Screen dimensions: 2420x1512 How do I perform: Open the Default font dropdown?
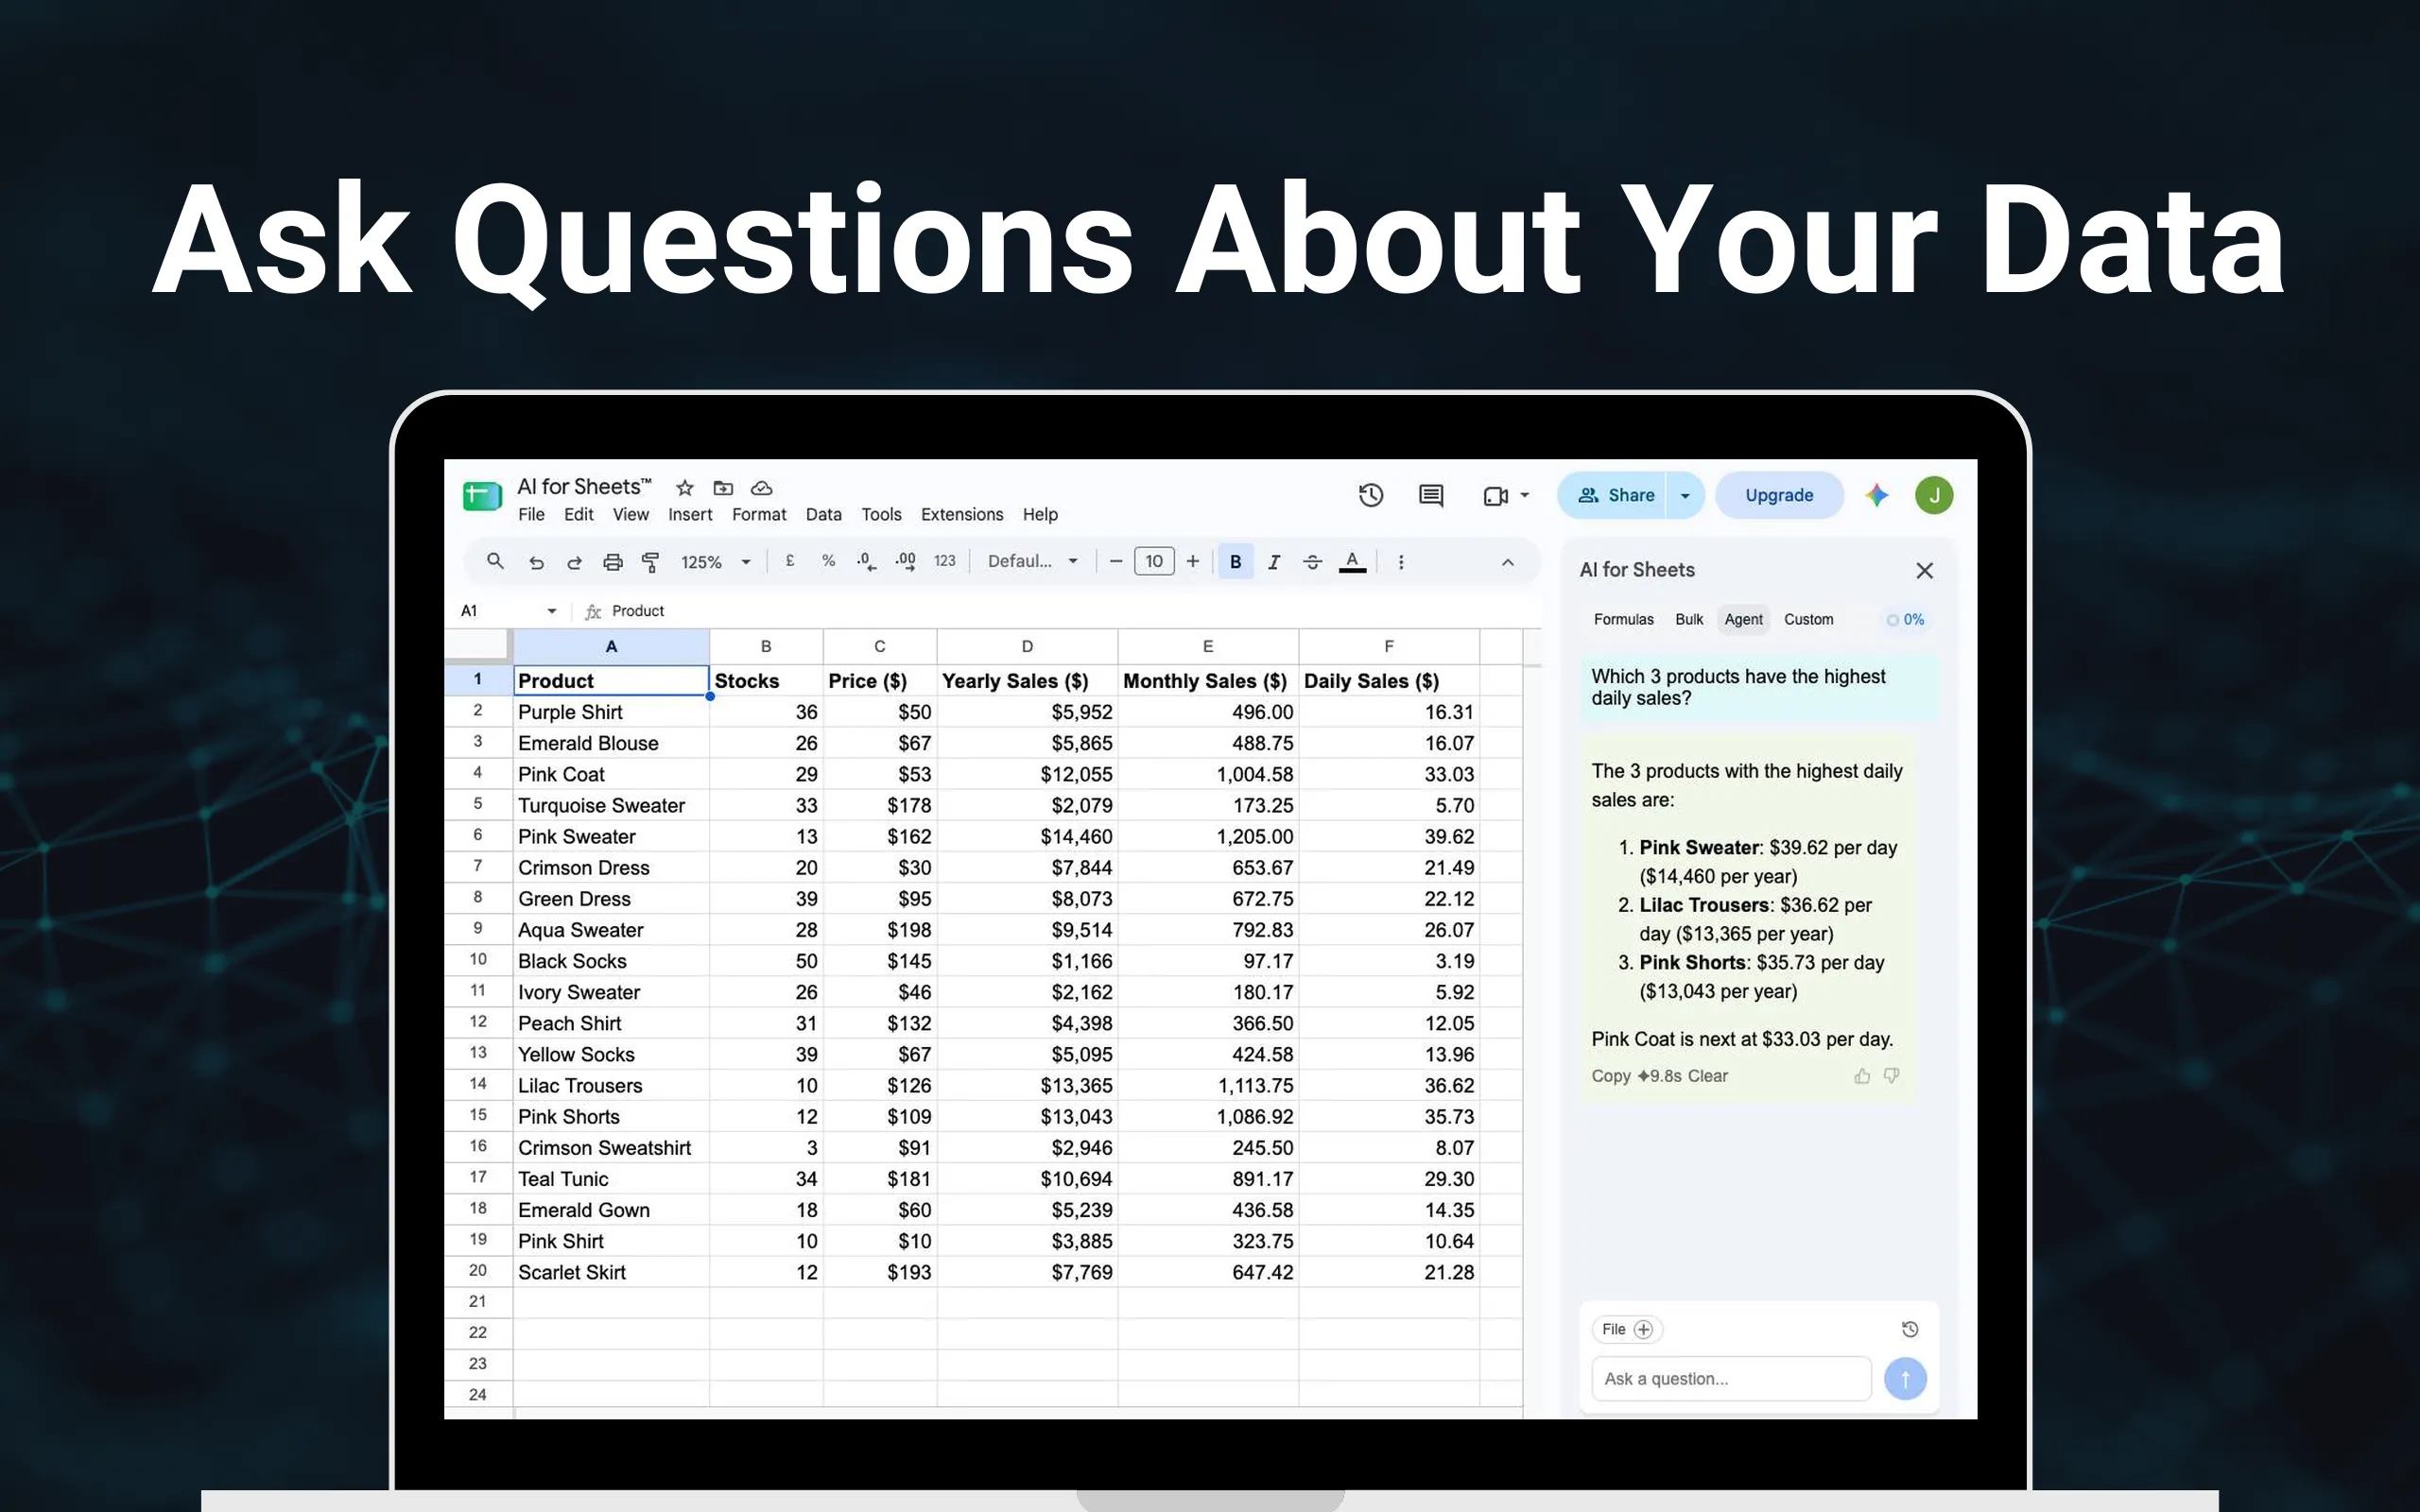pos(1033,562)
